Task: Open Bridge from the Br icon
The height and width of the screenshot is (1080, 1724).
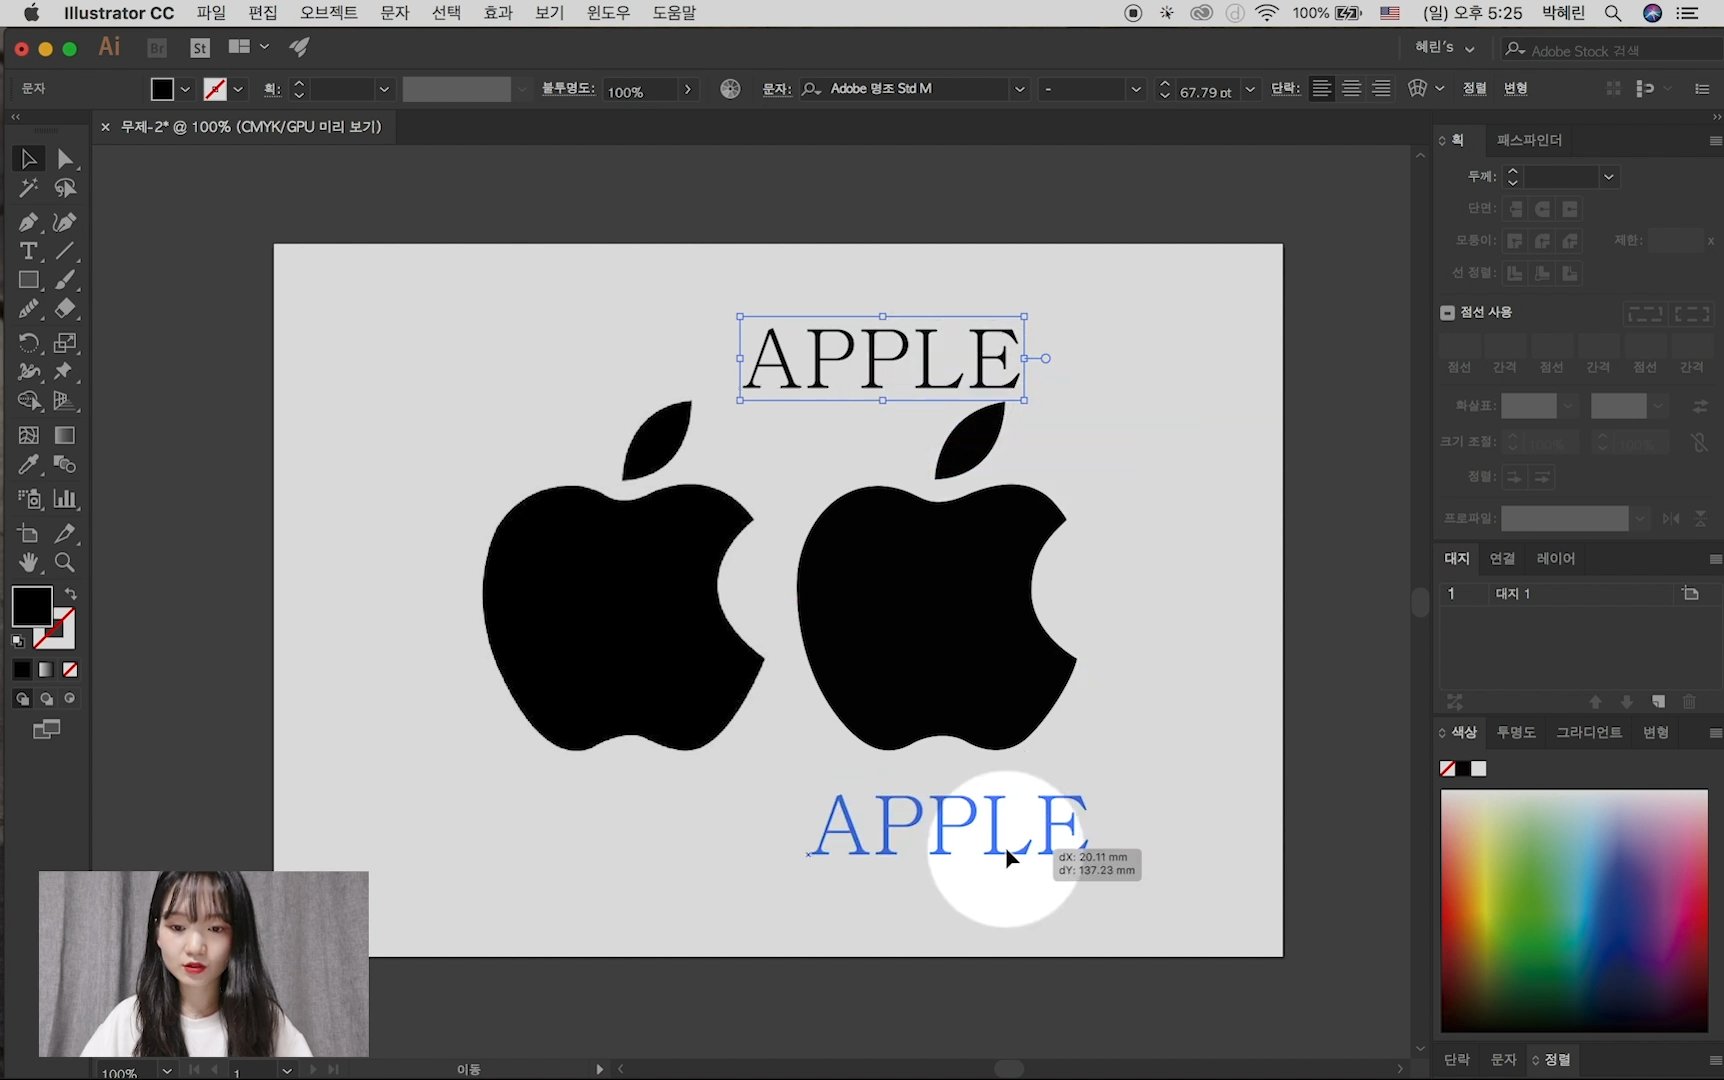Action: point(157,48)
